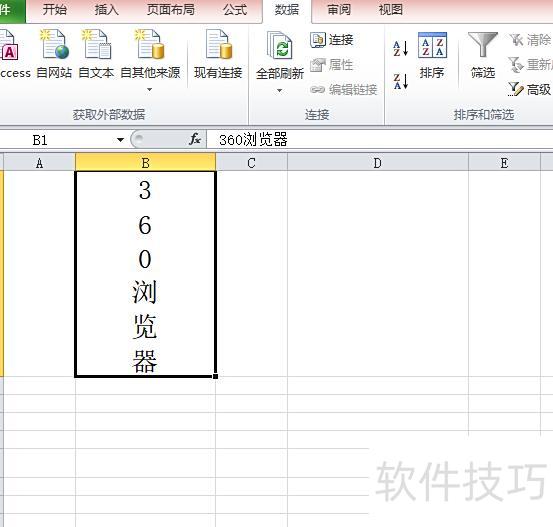The width and height of the screenshot is (553, 527).
Task: Sort A to Z ascending
Action: tap(400, 48)
